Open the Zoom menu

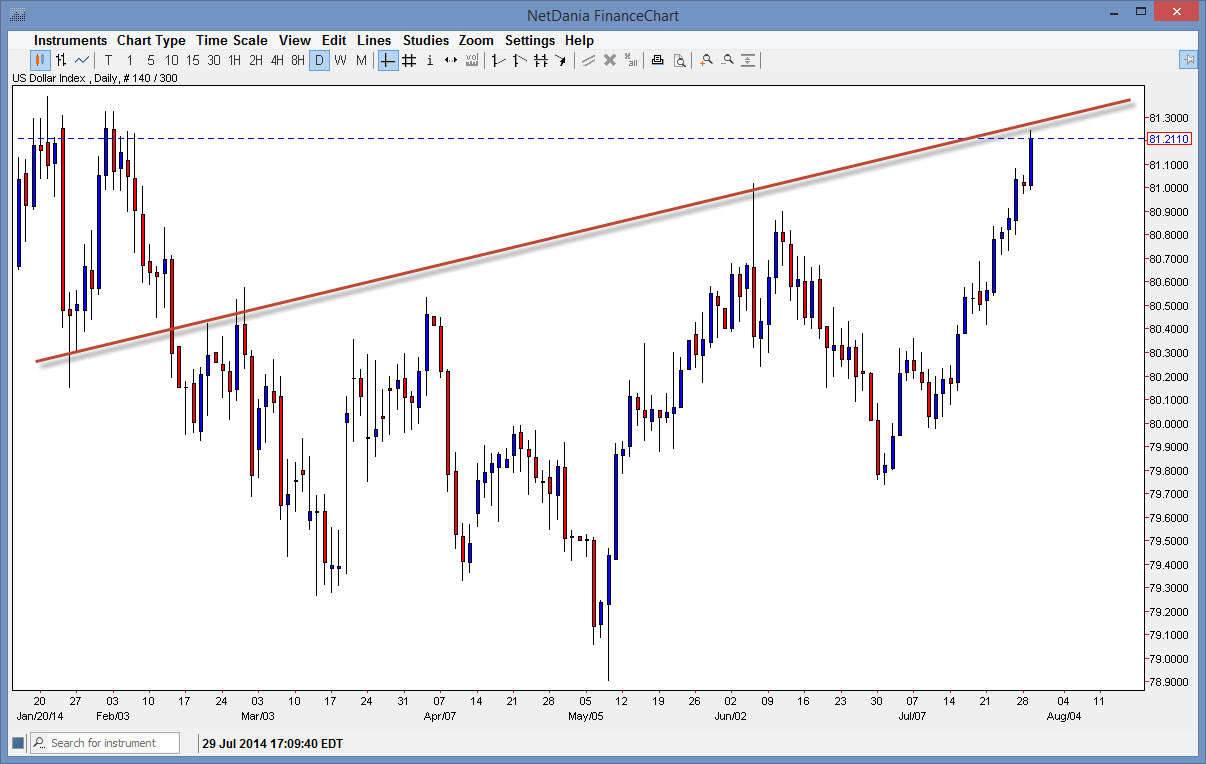pyautogui.click(x=476, y=40)
